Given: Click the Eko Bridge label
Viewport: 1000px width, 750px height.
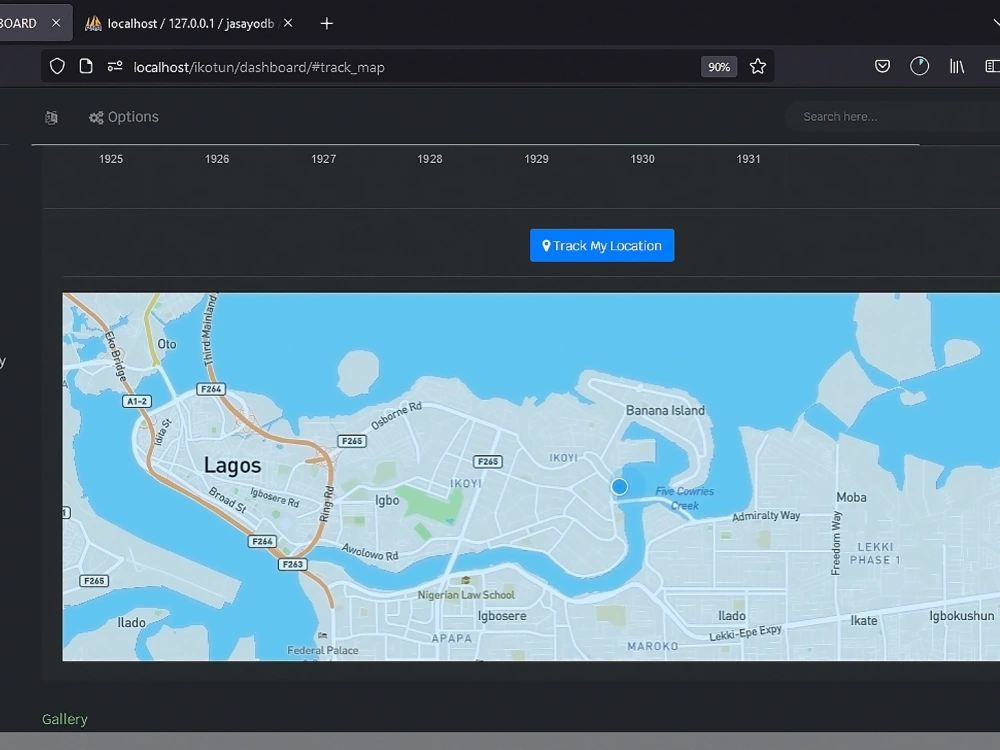Looking at the screenshot, I should coord(116,356).
